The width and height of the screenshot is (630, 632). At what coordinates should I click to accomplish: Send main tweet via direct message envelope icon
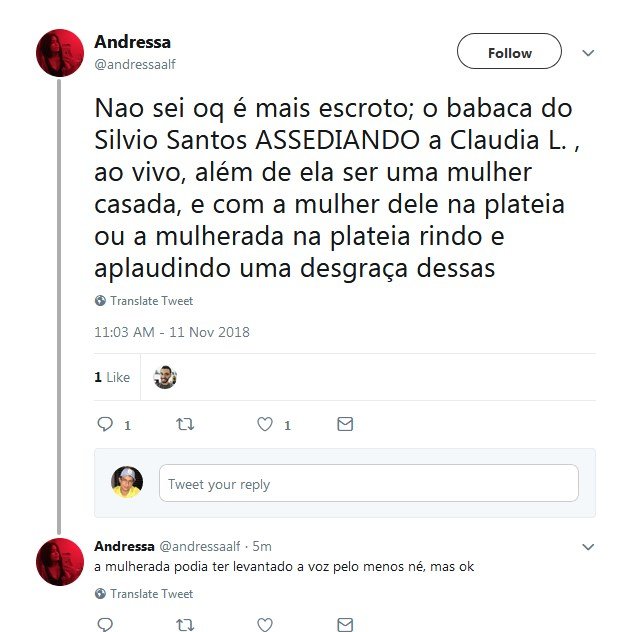pyautogui.click(x=345, y=424)
